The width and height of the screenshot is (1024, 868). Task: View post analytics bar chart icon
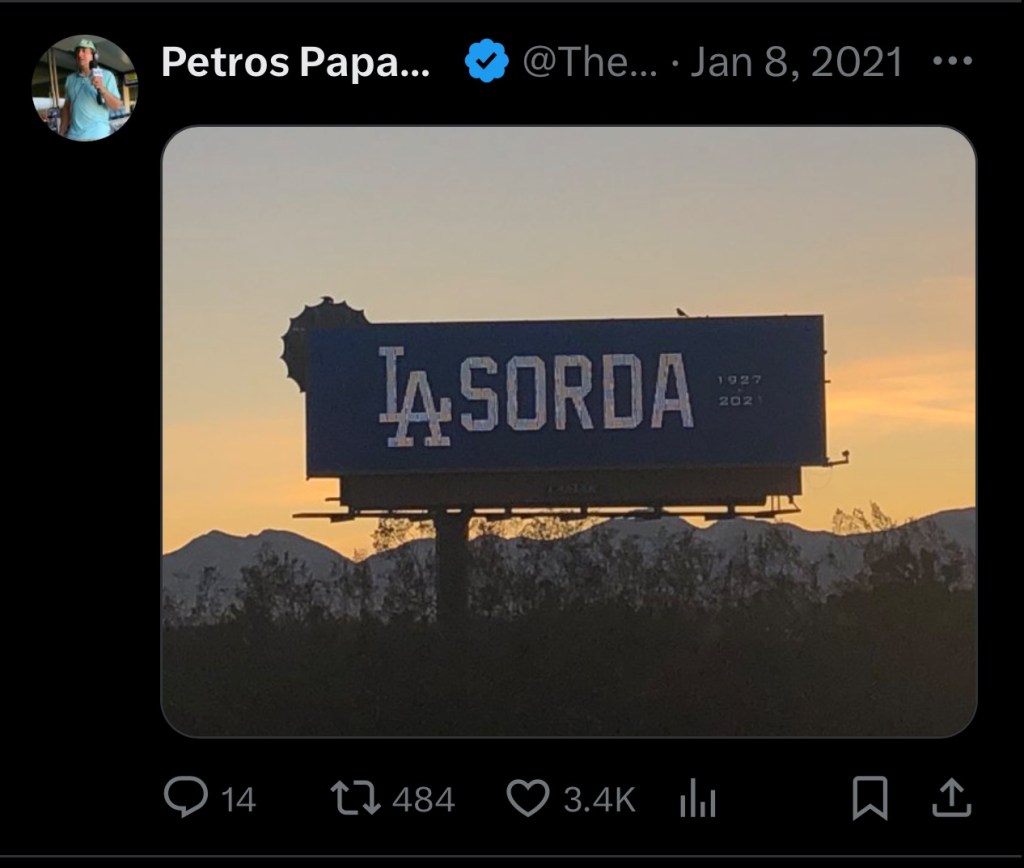coord(697,799)
